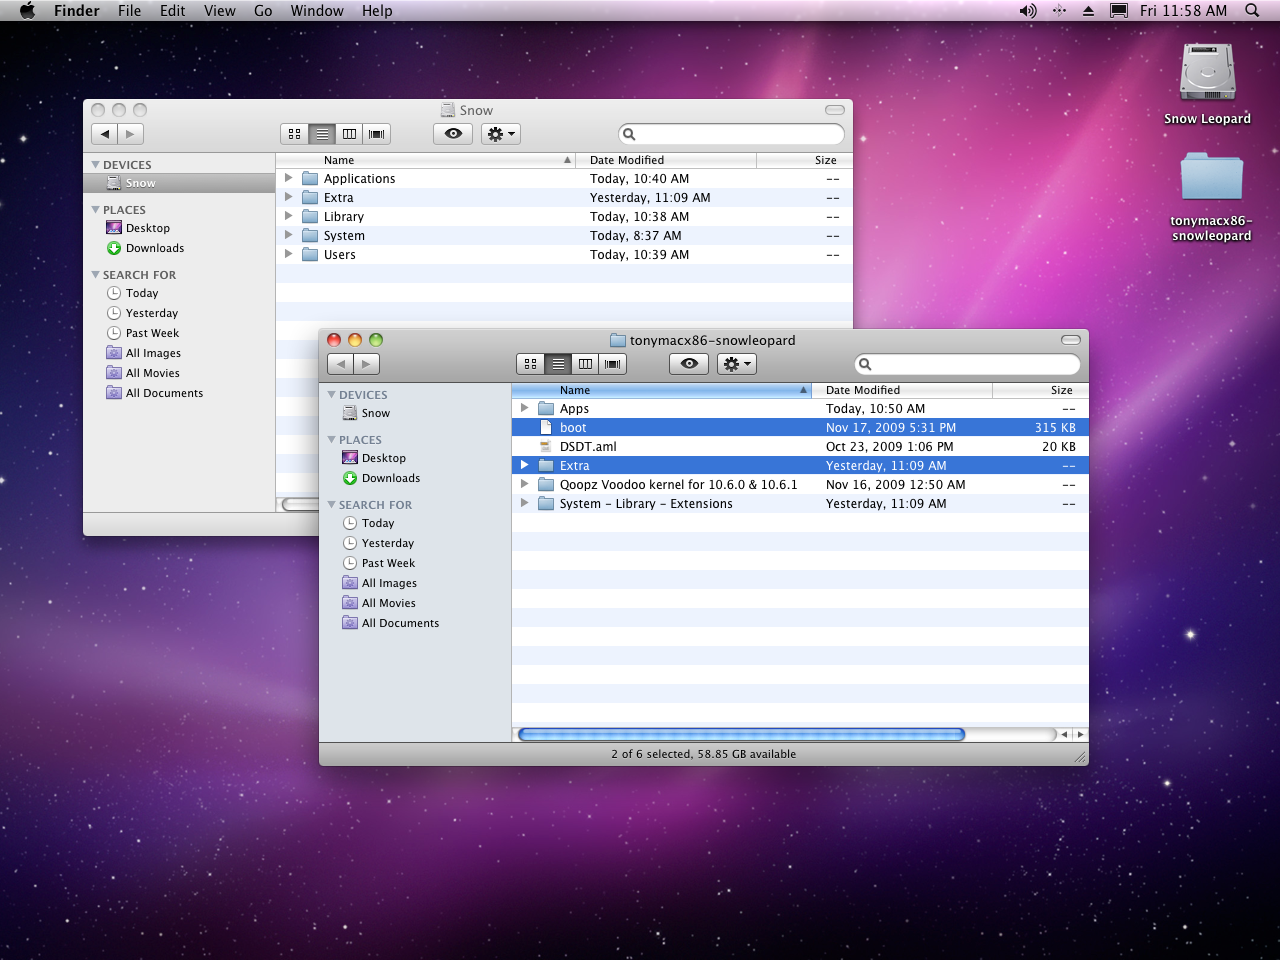Image resolution: width=1280 pixels, height=960 pixels.
Task: Switch Snow window to list view
Action: click(x=322, y=134)
